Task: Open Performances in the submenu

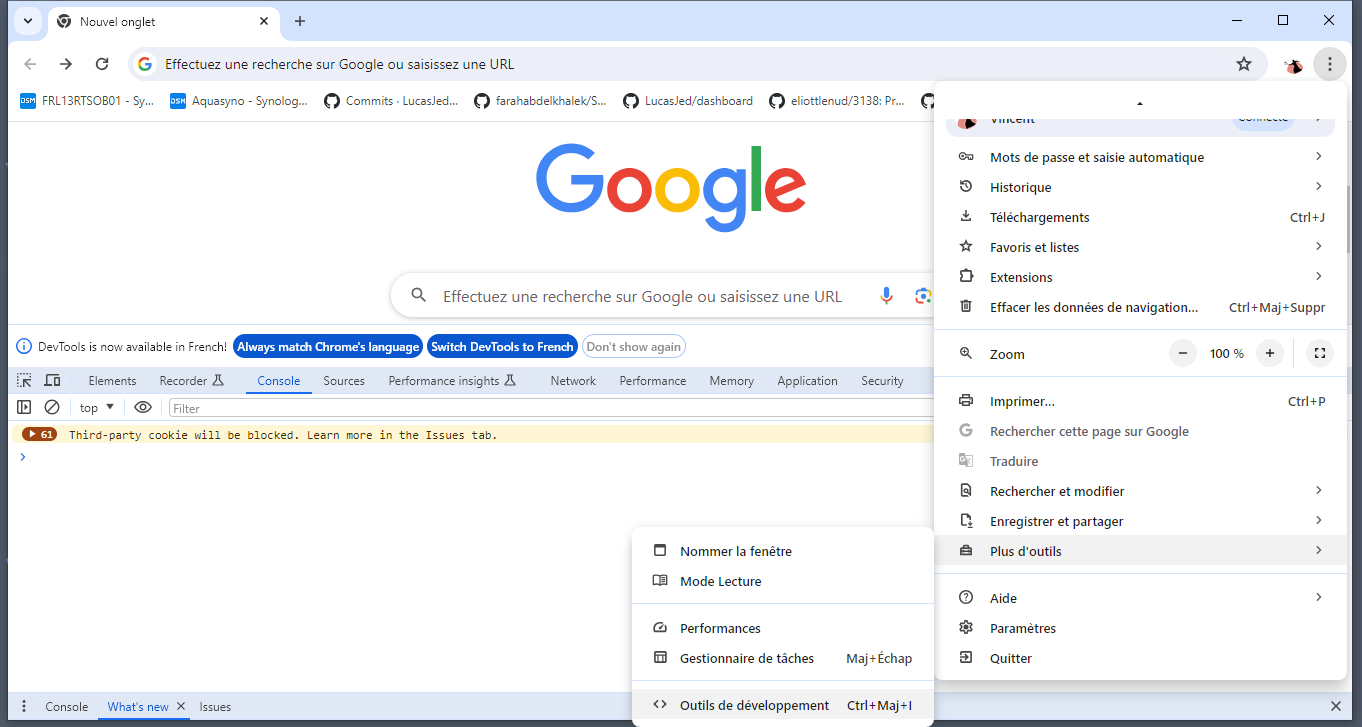Action: point(782,628)
